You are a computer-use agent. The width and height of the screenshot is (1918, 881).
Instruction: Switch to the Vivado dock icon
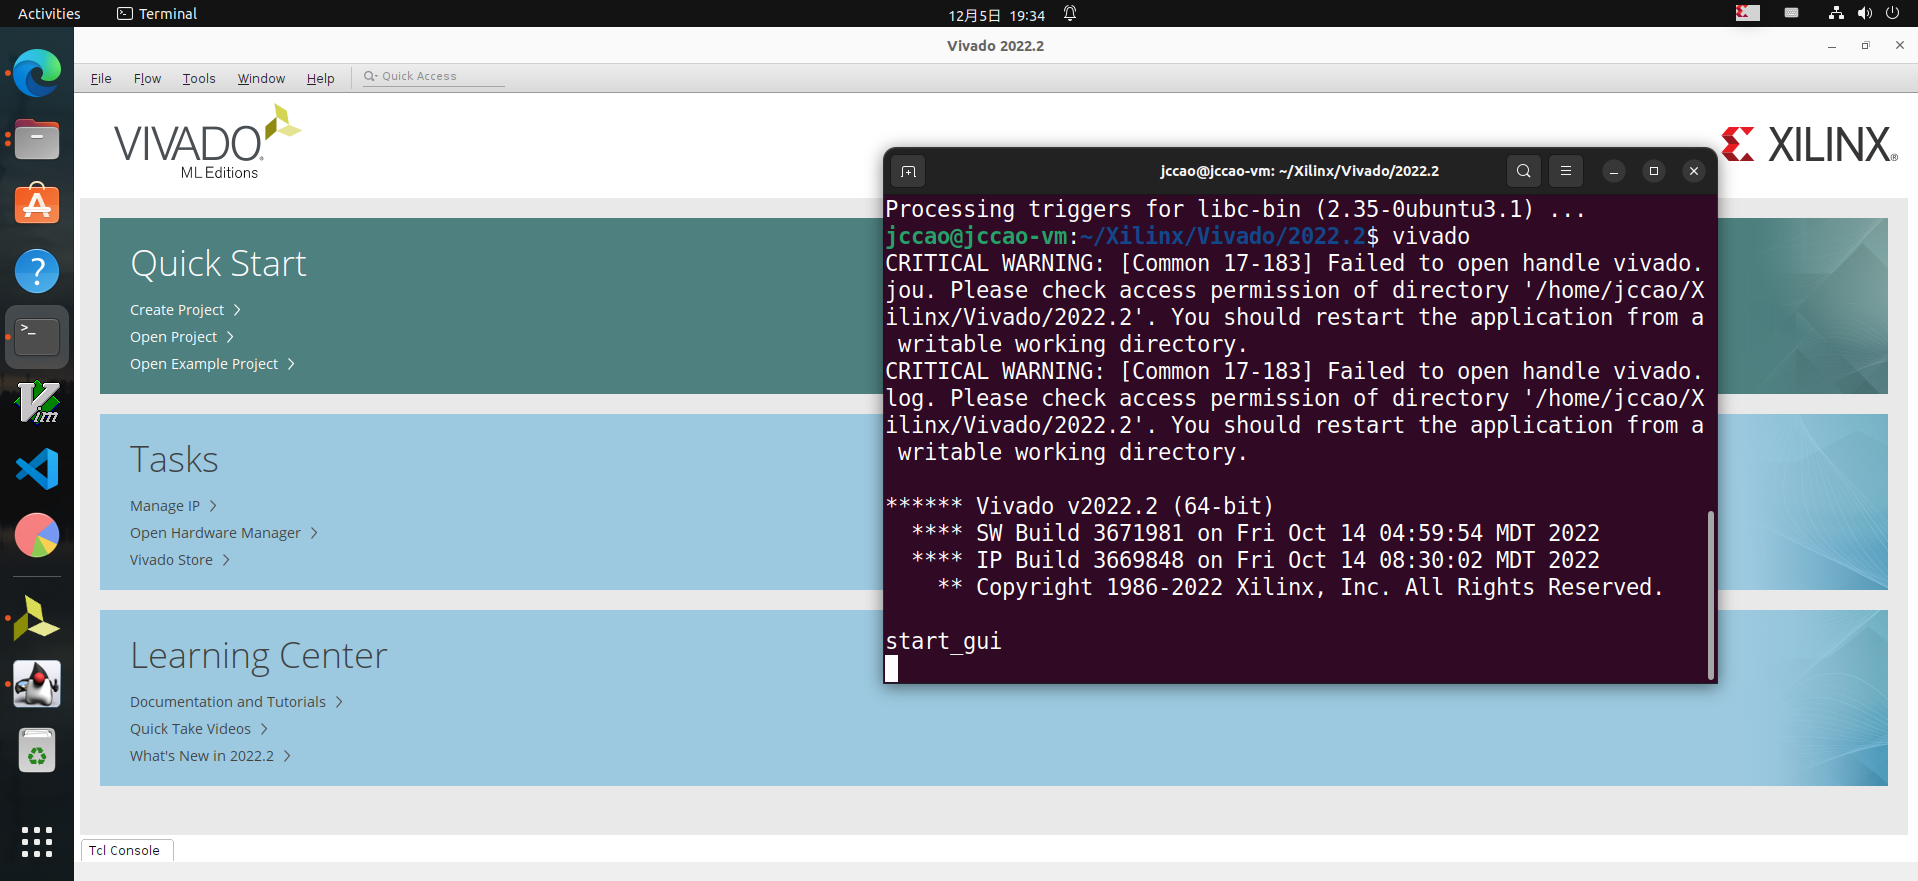(37, 619)
